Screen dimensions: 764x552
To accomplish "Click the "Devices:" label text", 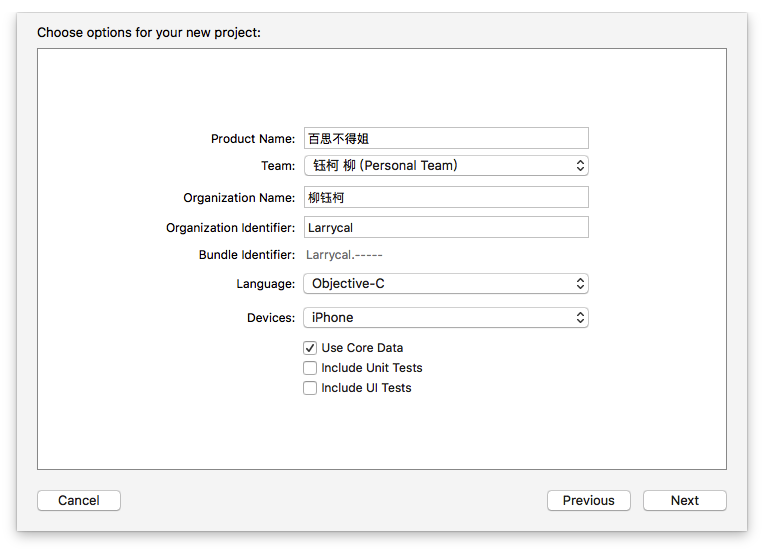I will click(x=270, y=318).
